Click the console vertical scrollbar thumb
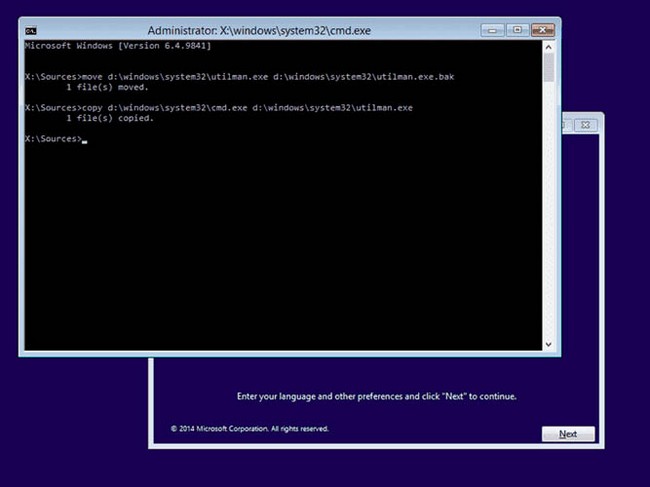Screen dimensions: 650x487 pyautogui.click(x=548, y=67)
